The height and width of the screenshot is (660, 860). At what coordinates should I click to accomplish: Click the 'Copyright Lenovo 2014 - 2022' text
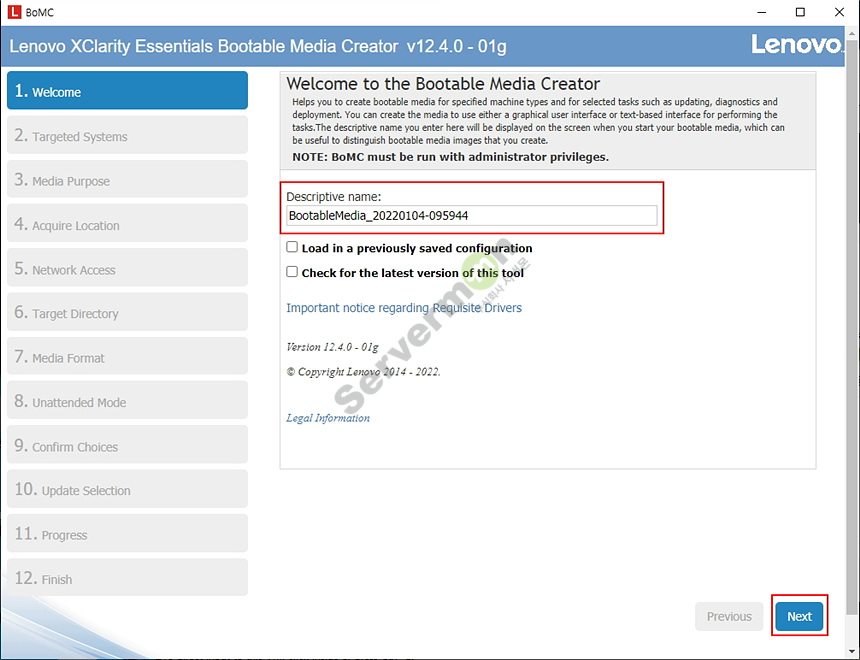[363, 372]
